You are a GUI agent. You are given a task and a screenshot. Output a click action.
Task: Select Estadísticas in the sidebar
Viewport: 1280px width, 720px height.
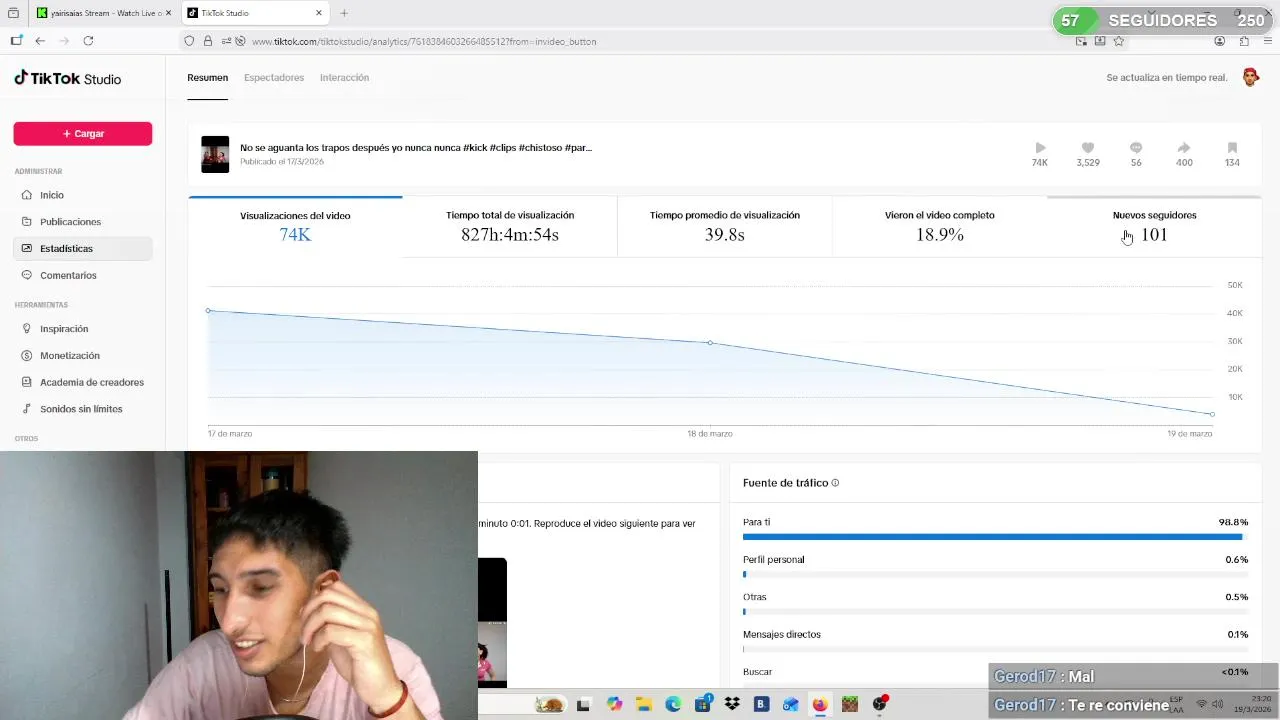click(x=83, y=248)
